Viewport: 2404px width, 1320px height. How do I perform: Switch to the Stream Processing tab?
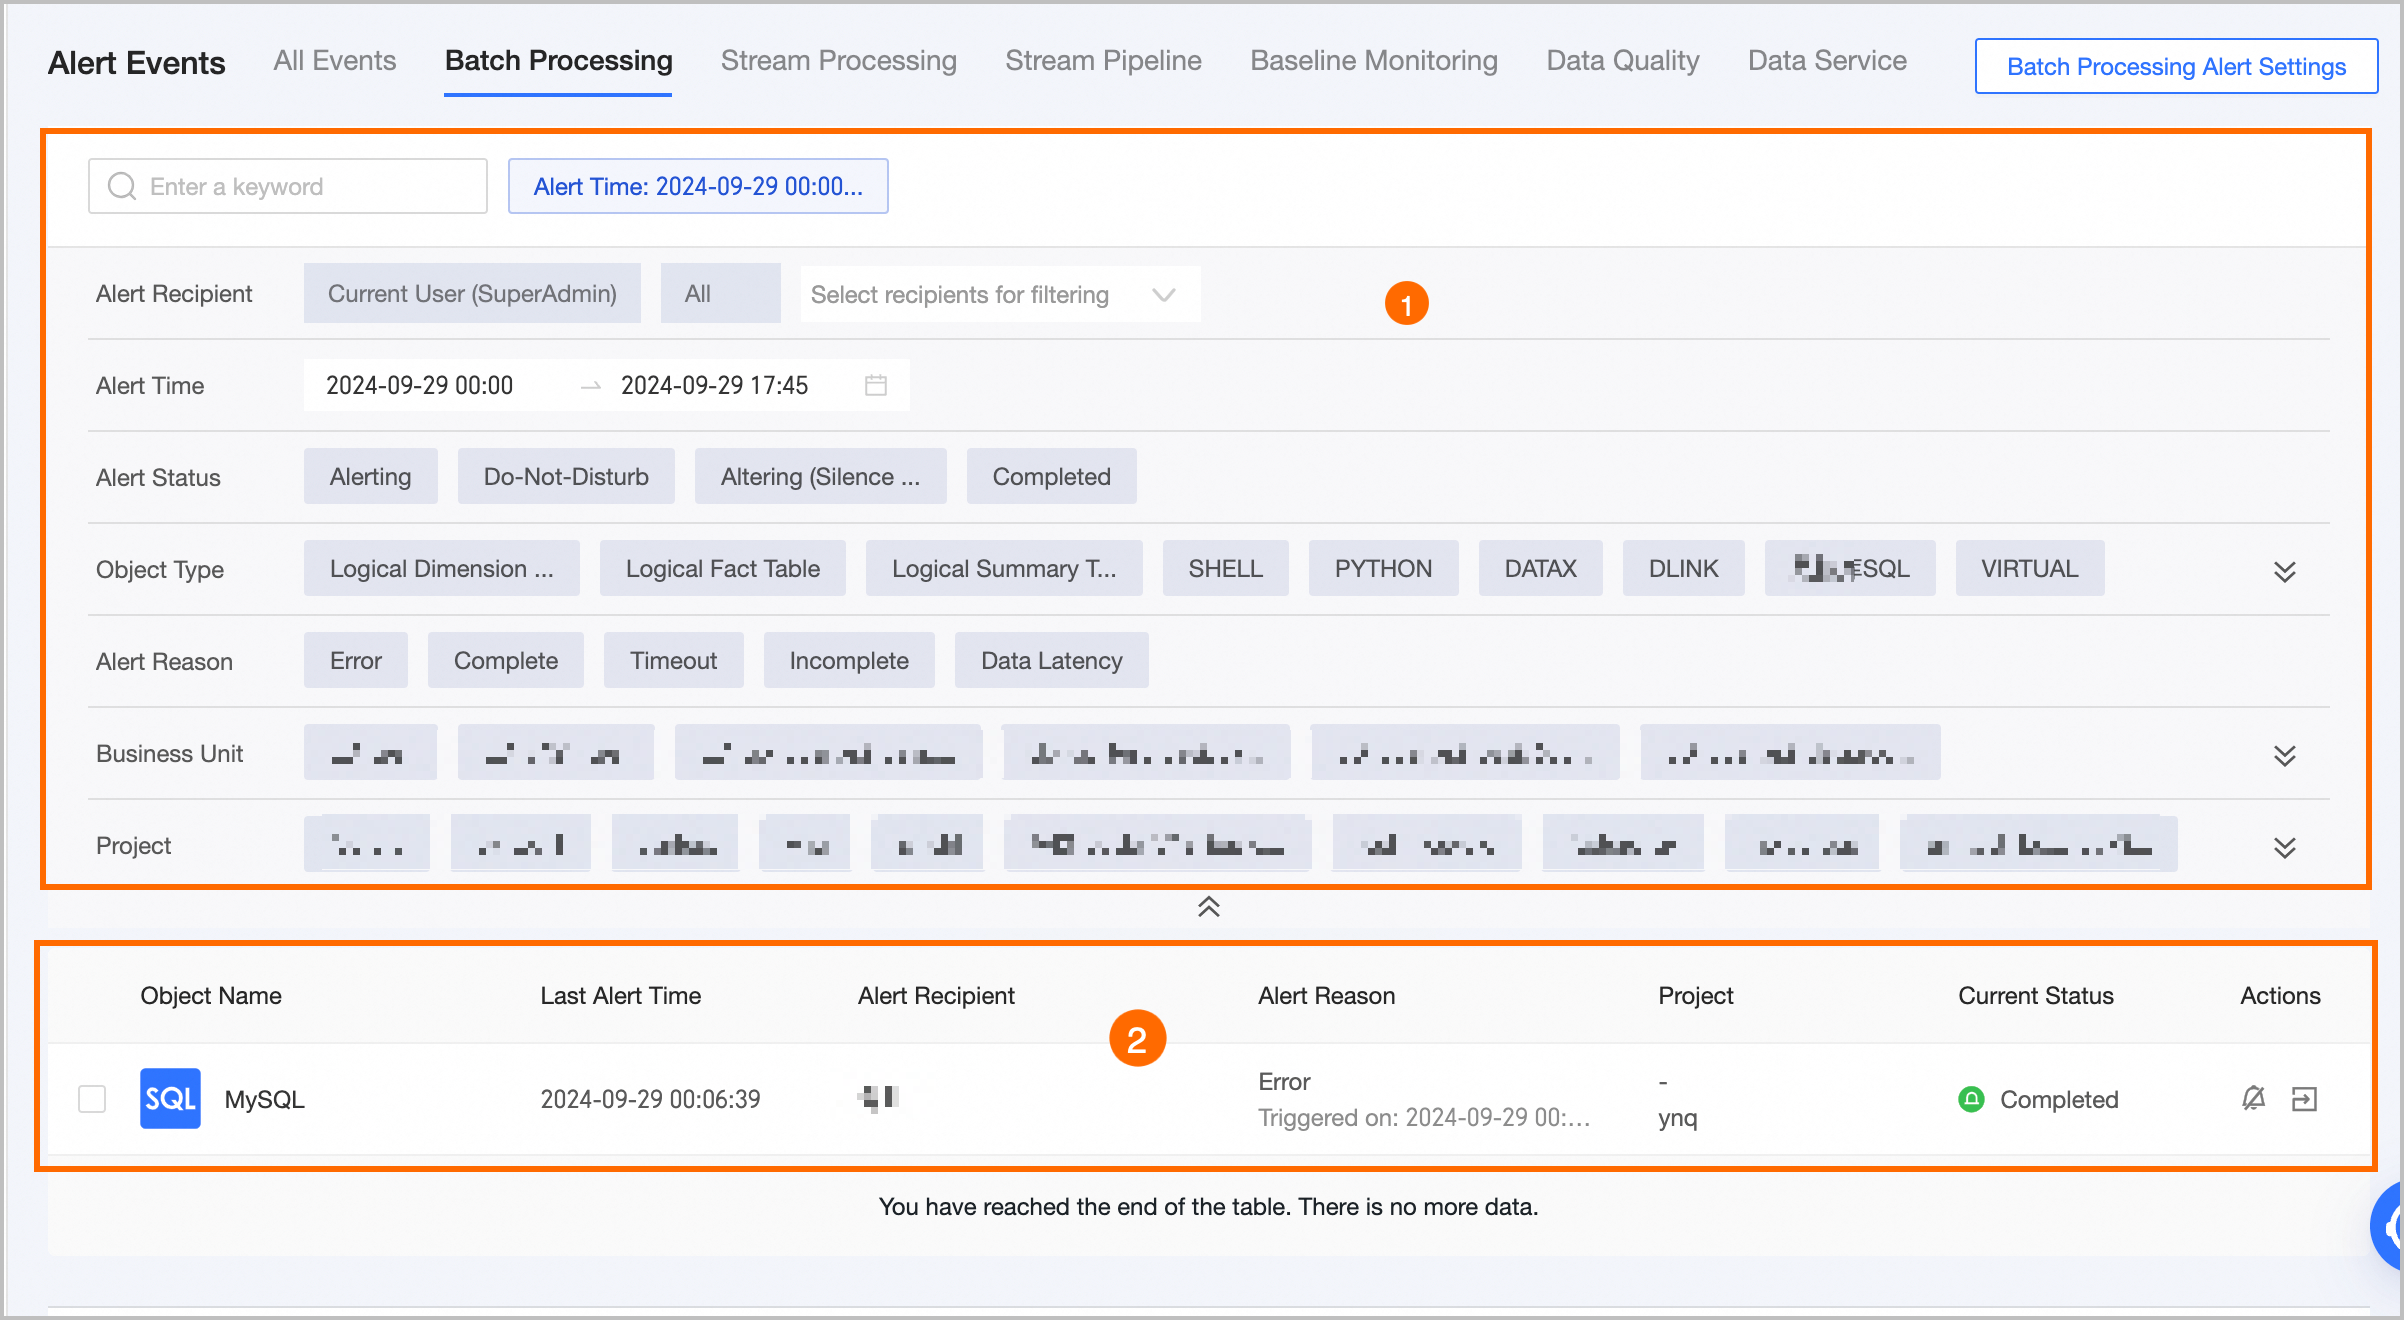(x=838, y=61)
